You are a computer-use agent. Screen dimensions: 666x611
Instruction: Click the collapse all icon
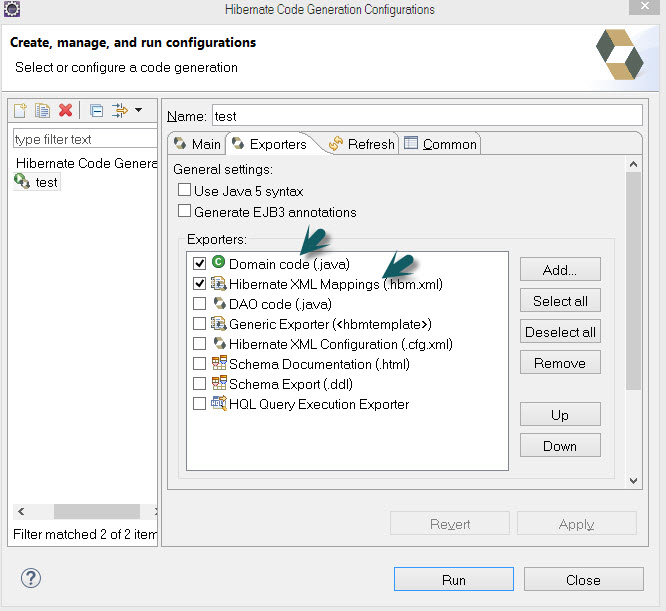[96, 110]
